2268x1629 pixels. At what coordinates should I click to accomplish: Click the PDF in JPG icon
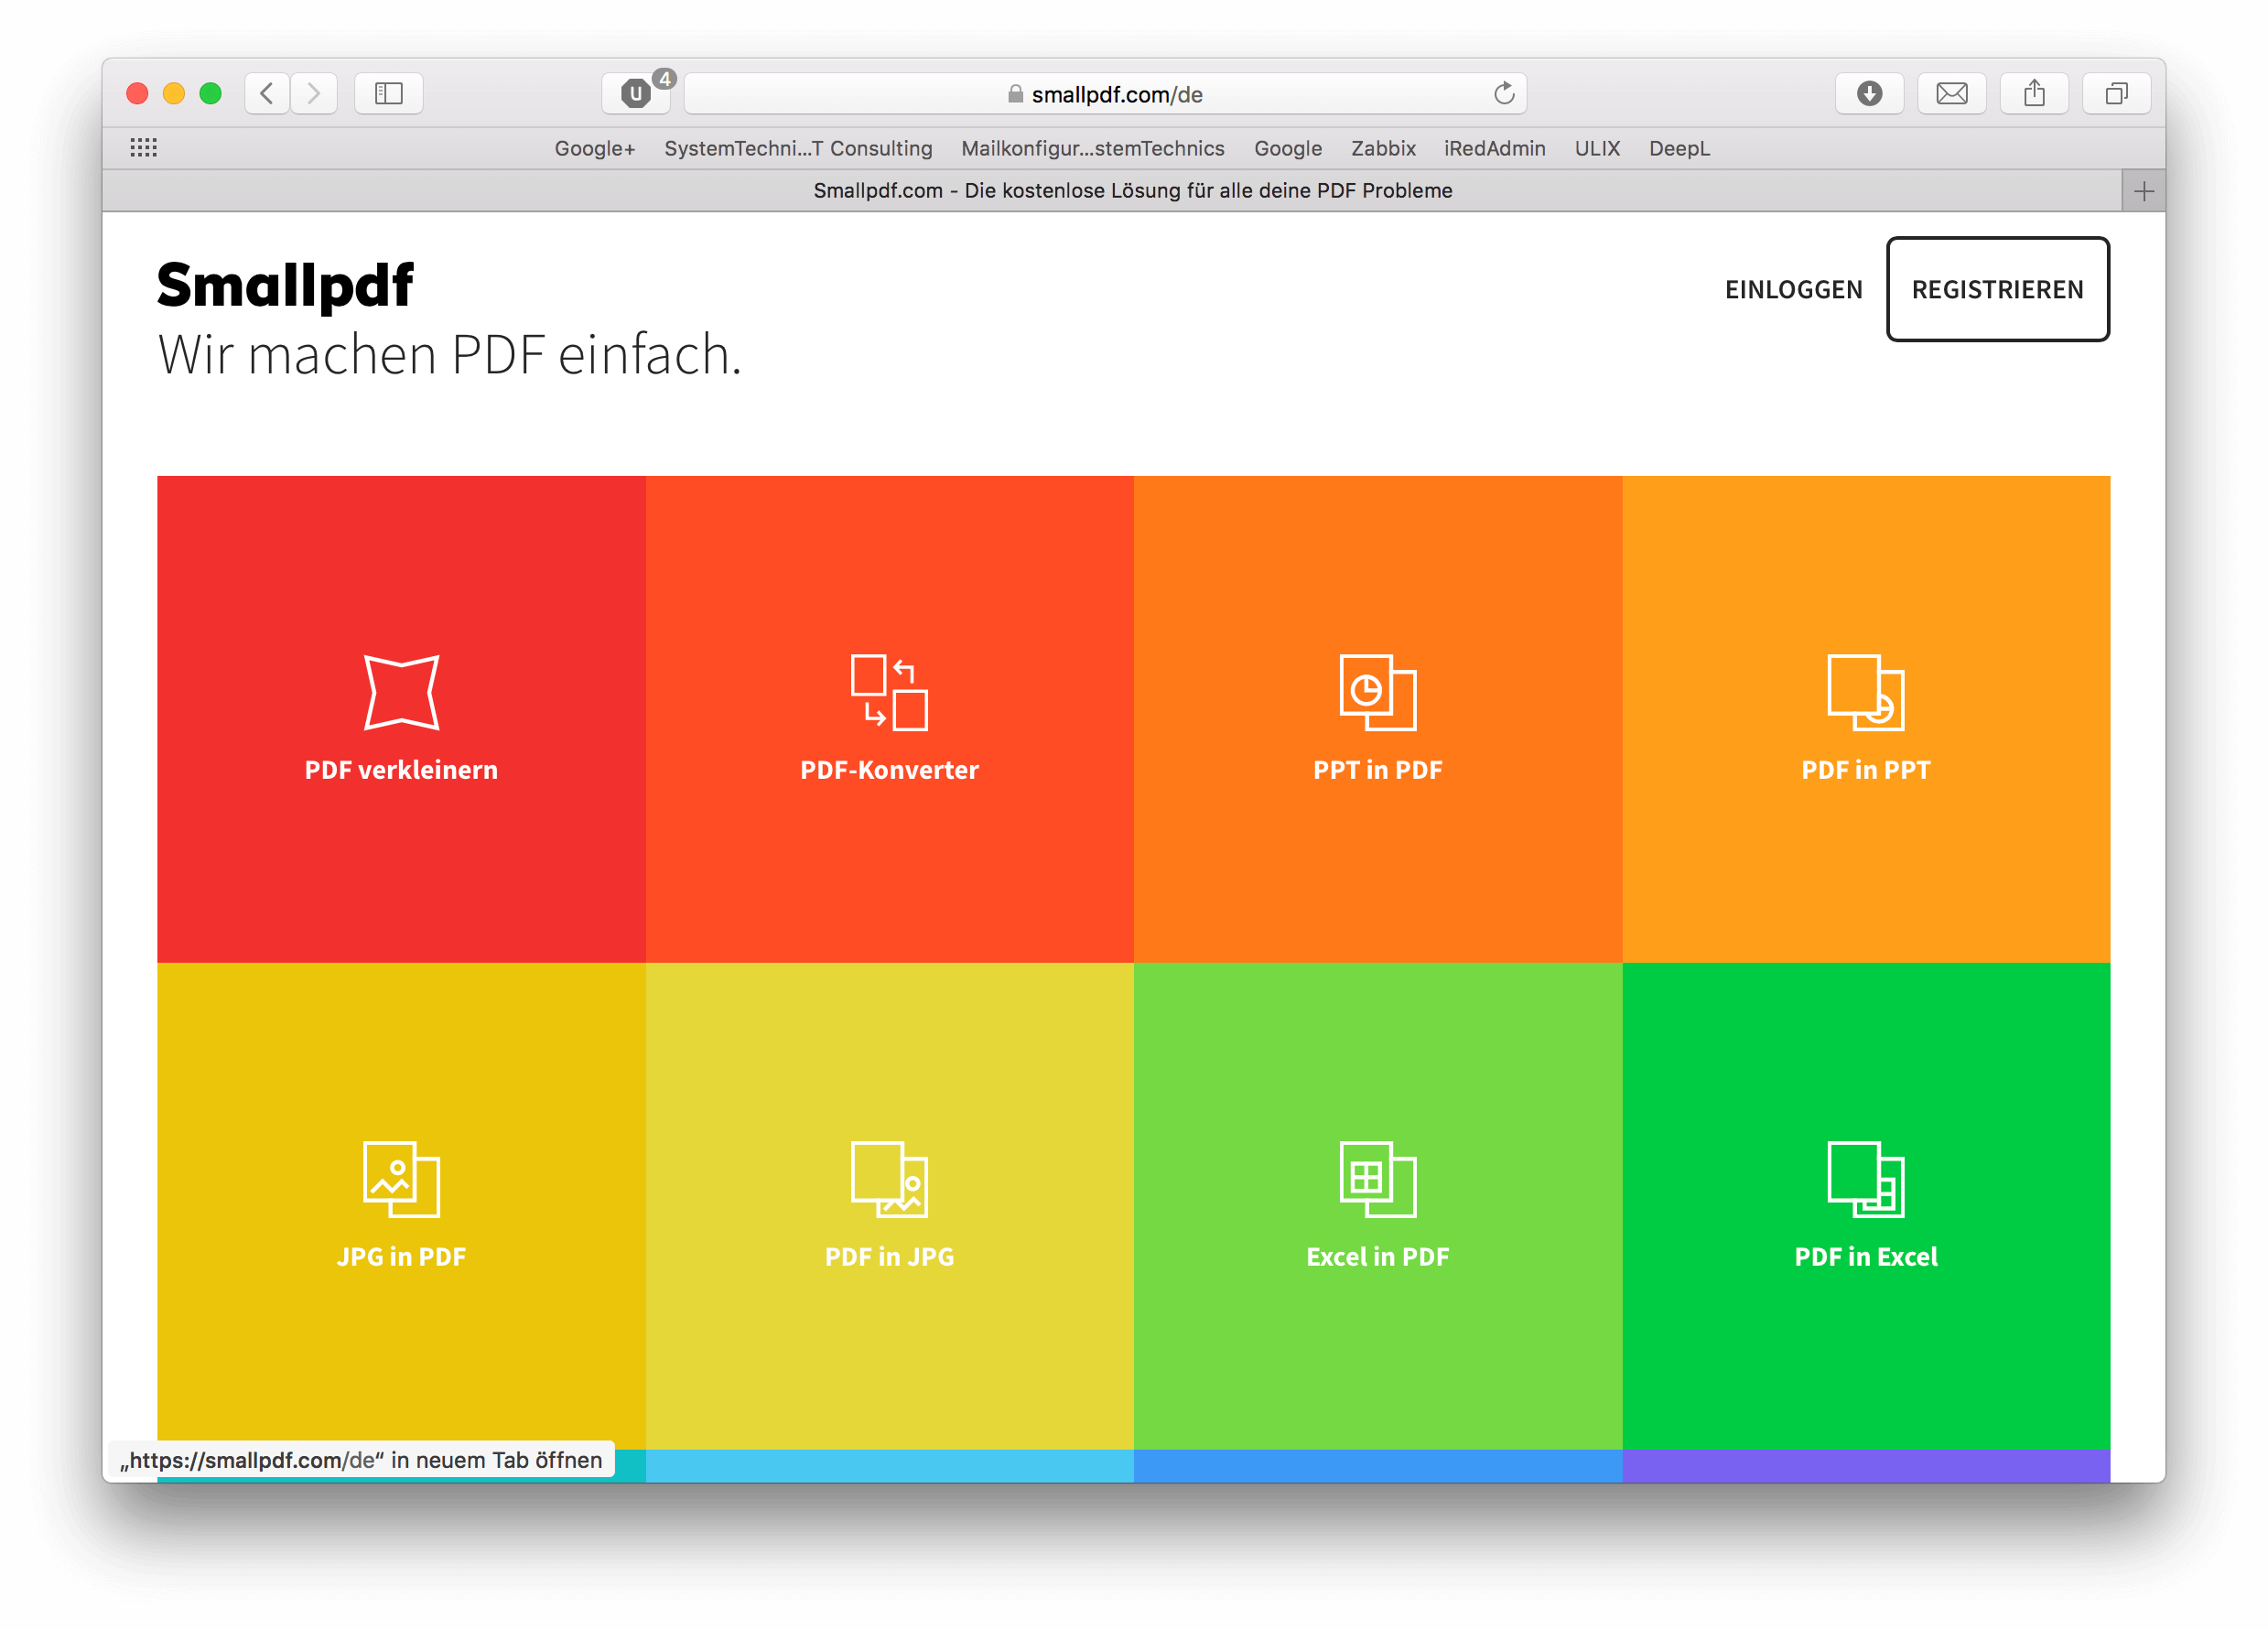[x=889, y=1179]
